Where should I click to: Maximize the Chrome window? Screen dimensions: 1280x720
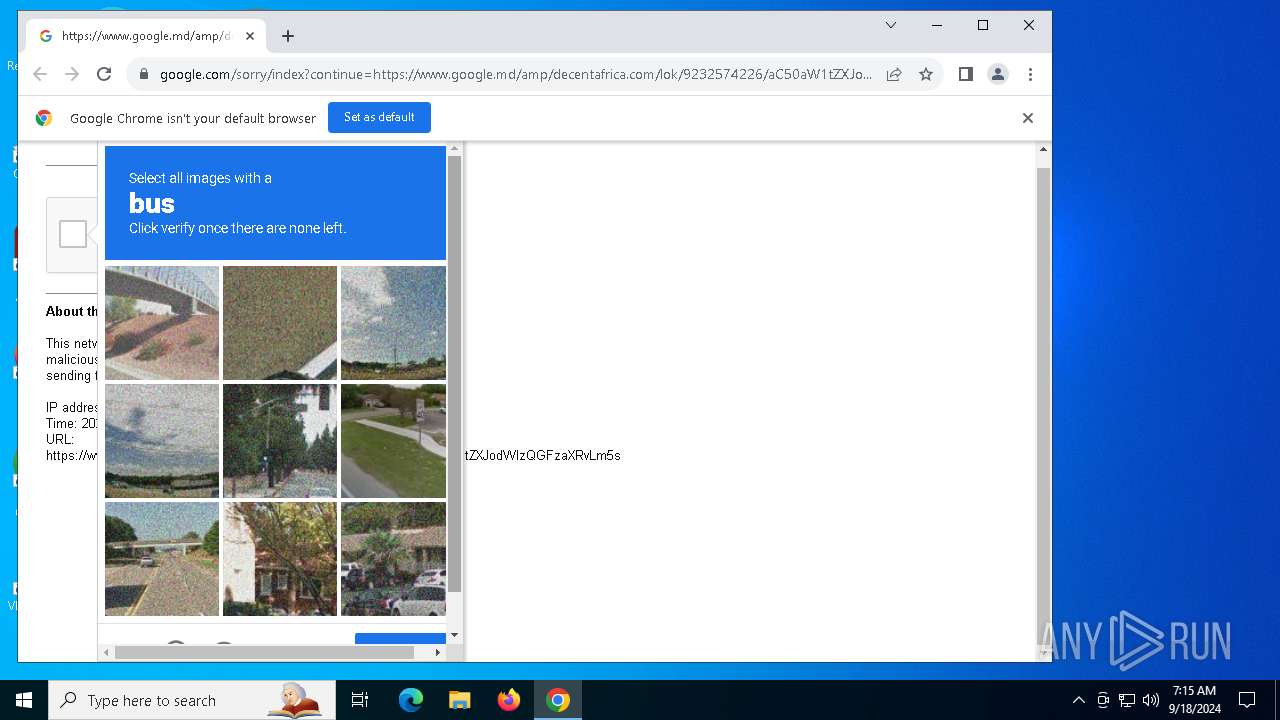(983, 25)
